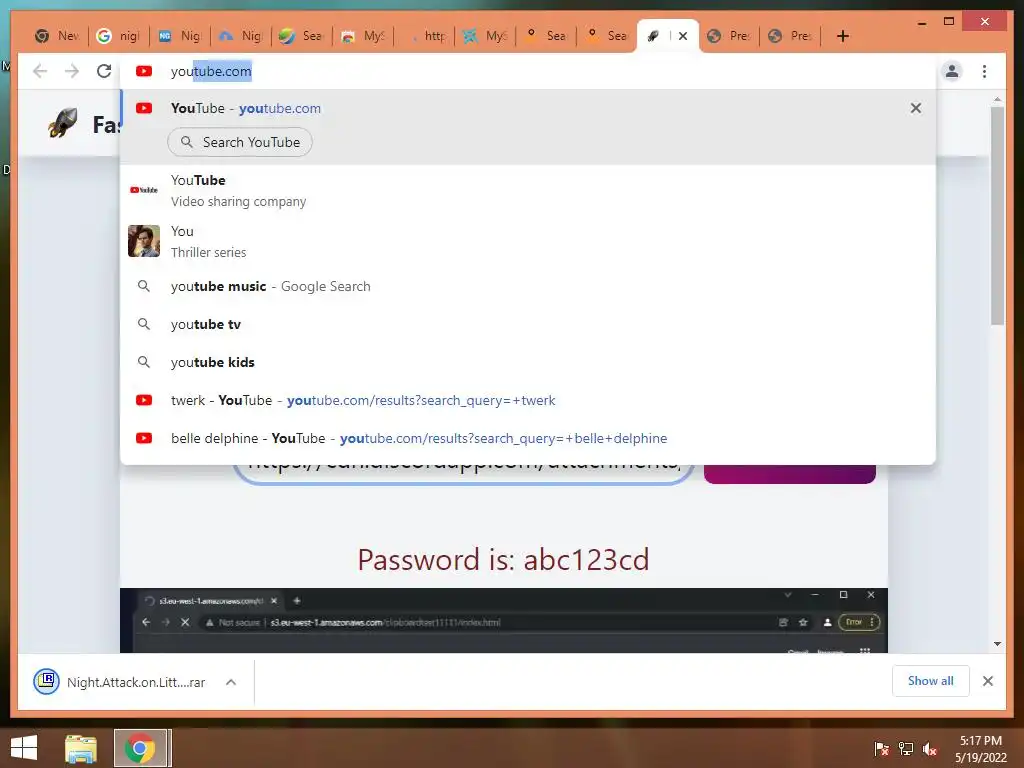Screen dimensions: 1024x768
Task: Choose youtube tv search suggestion
Action: pyautogui.click(x=528, y=324)
